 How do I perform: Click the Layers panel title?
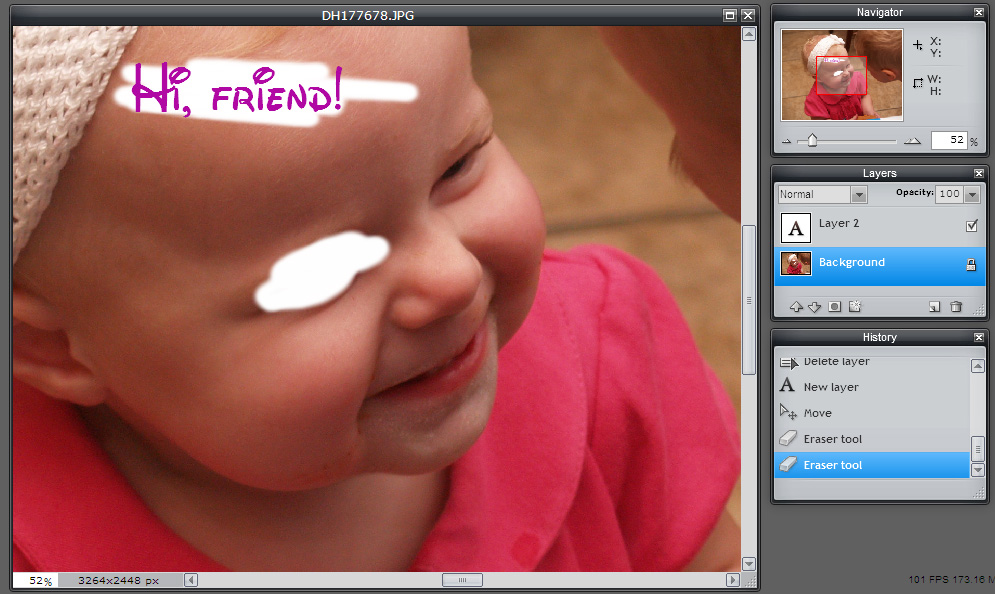(x=880, y=173)
